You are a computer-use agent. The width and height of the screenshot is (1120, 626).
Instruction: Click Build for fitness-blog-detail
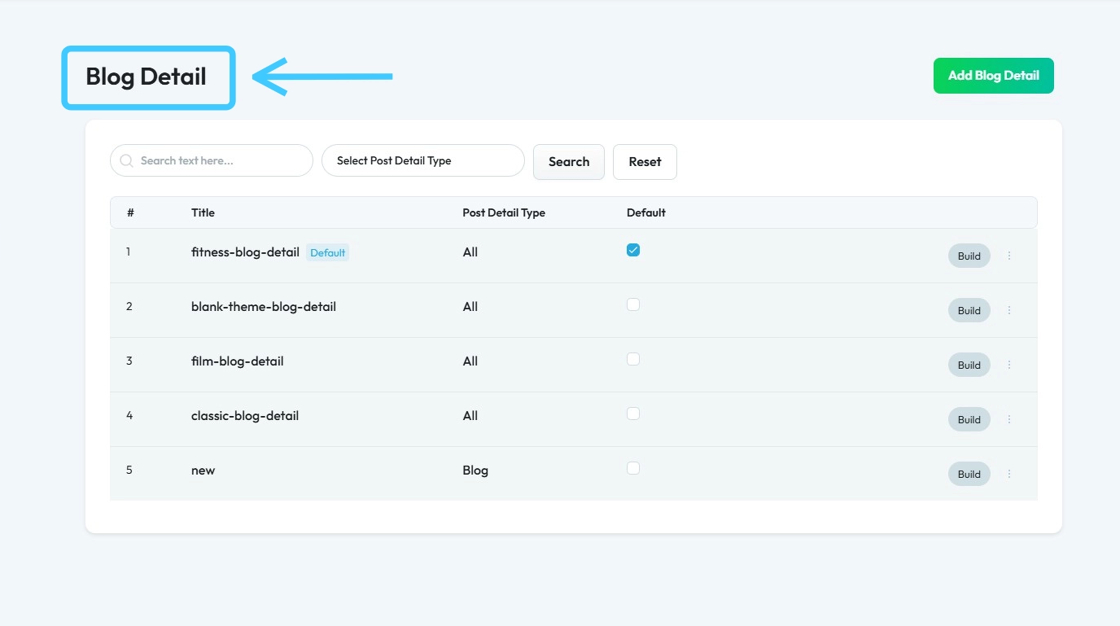(x=969, y=256)
